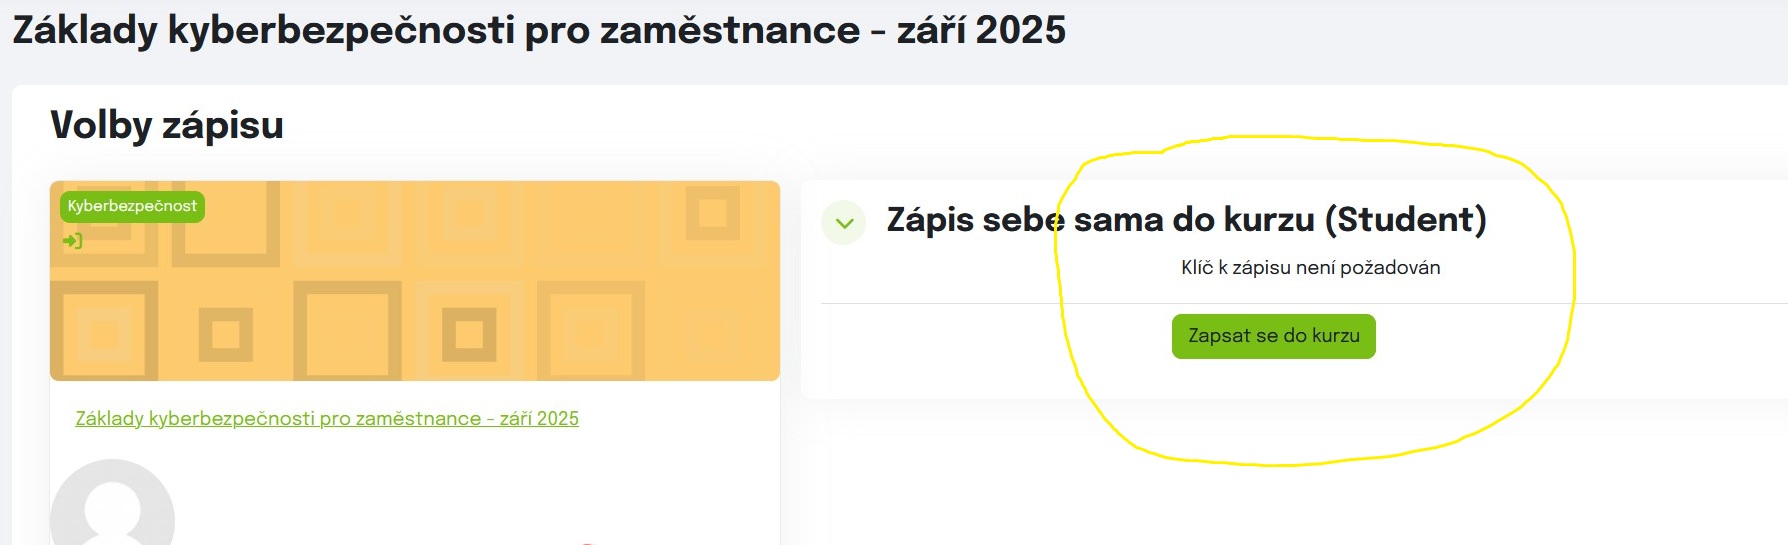Click the "Volby zápisu" section heading
Screen dimensions: 1788x545
point(167,126)
